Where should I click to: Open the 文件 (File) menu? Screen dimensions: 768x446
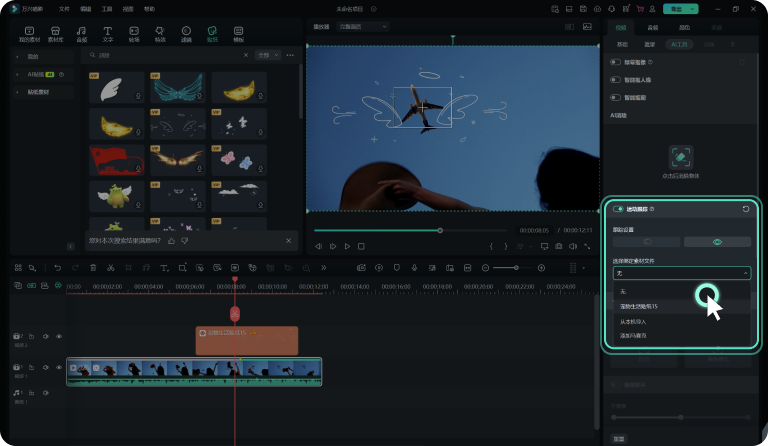point(64,8)
